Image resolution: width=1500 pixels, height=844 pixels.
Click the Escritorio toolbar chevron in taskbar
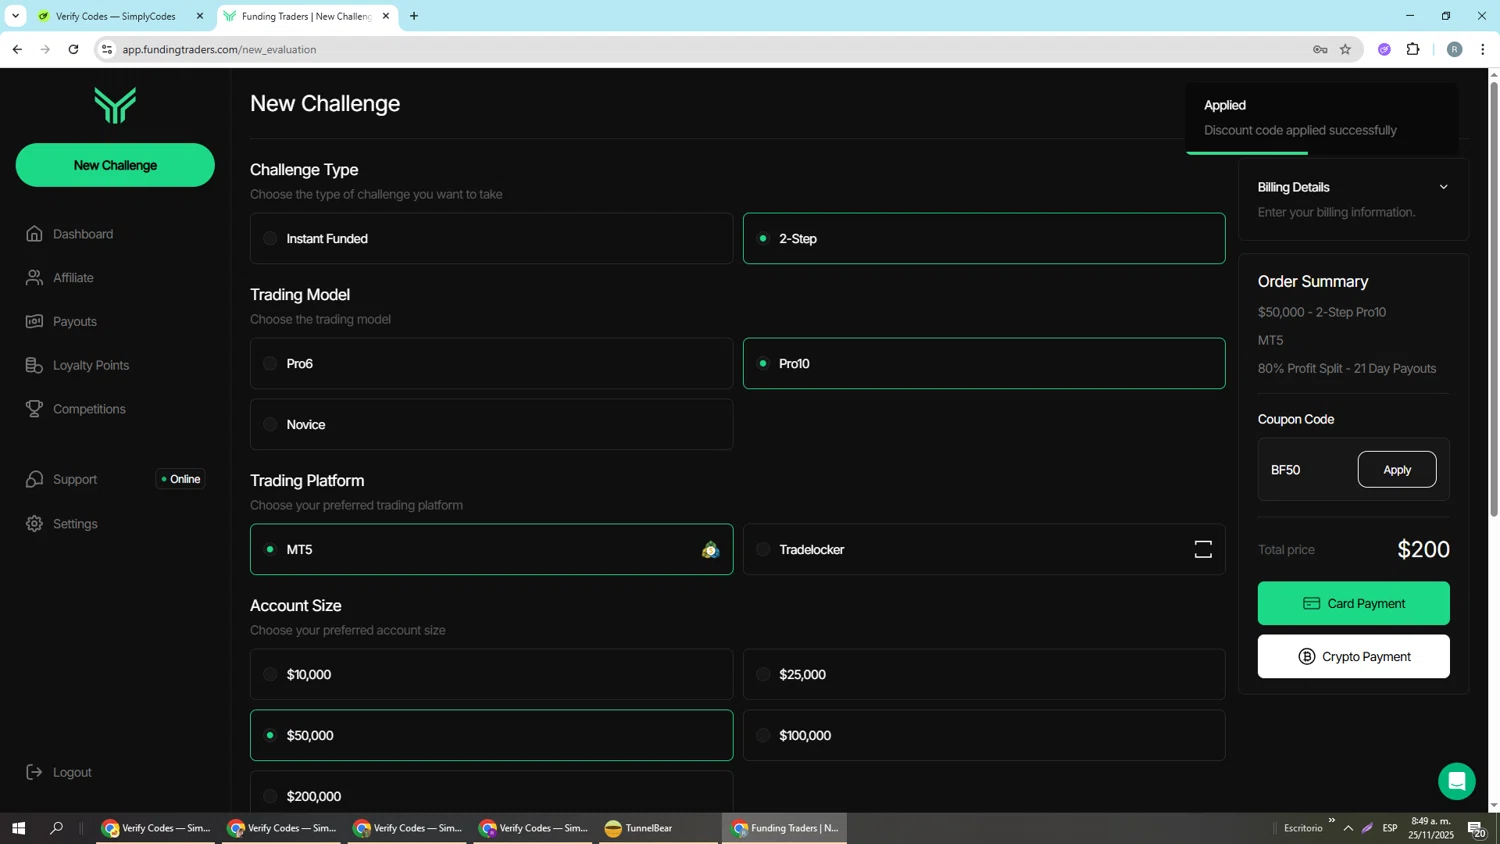[x=1331, y=821]
